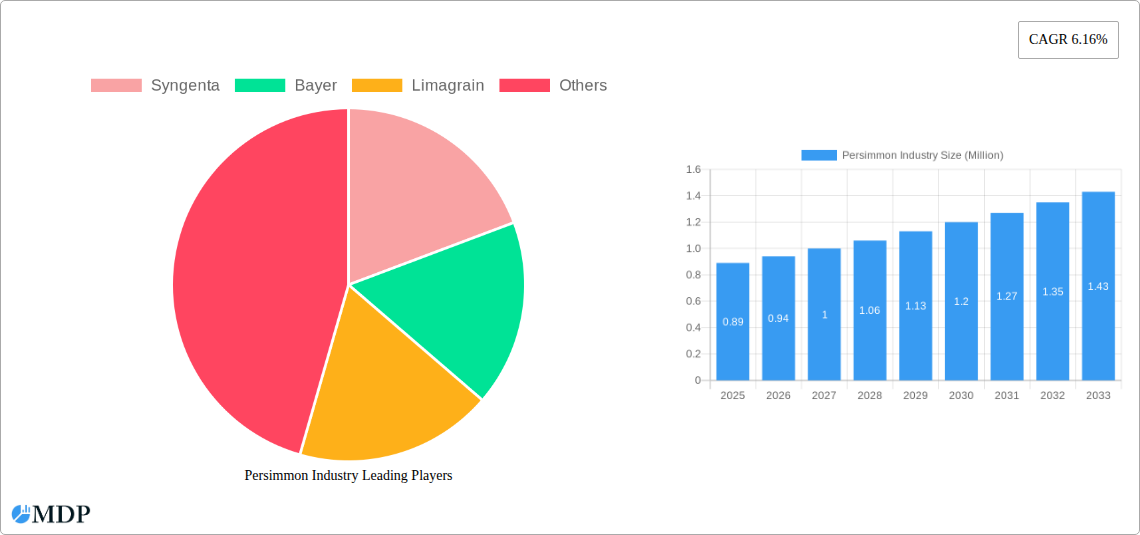1140x535 pixels.
Task: Click the 2032 bar showing 1.35
Action: (1053, 291)
